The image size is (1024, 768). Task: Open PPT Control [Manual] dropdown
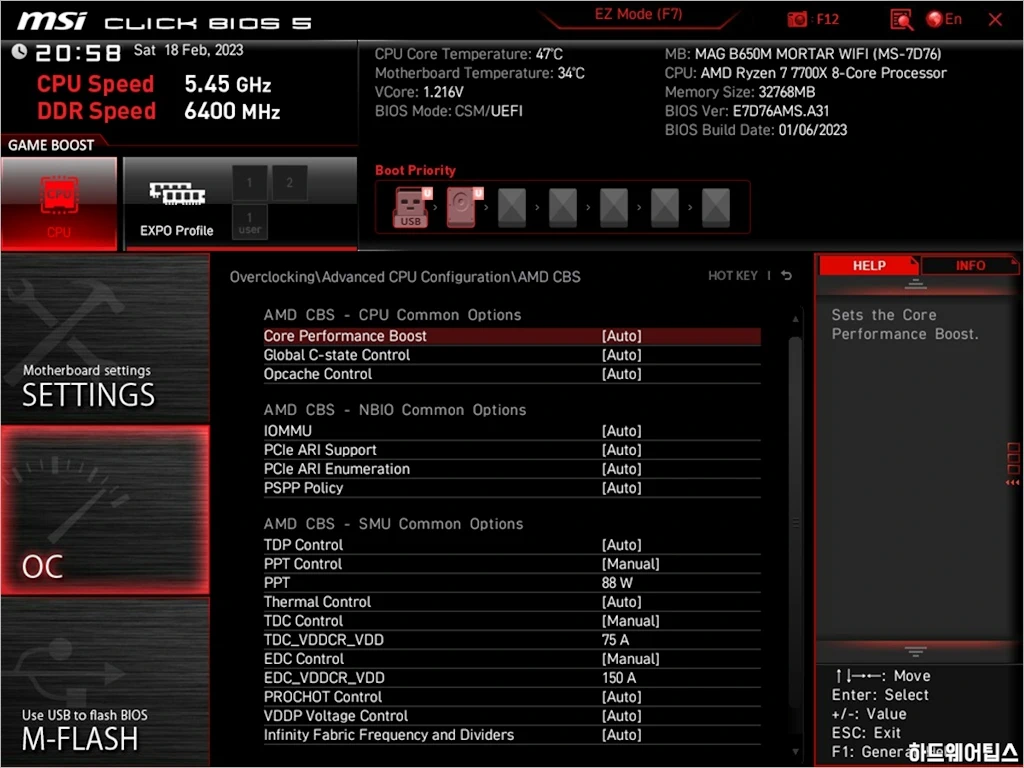point(630,564)
